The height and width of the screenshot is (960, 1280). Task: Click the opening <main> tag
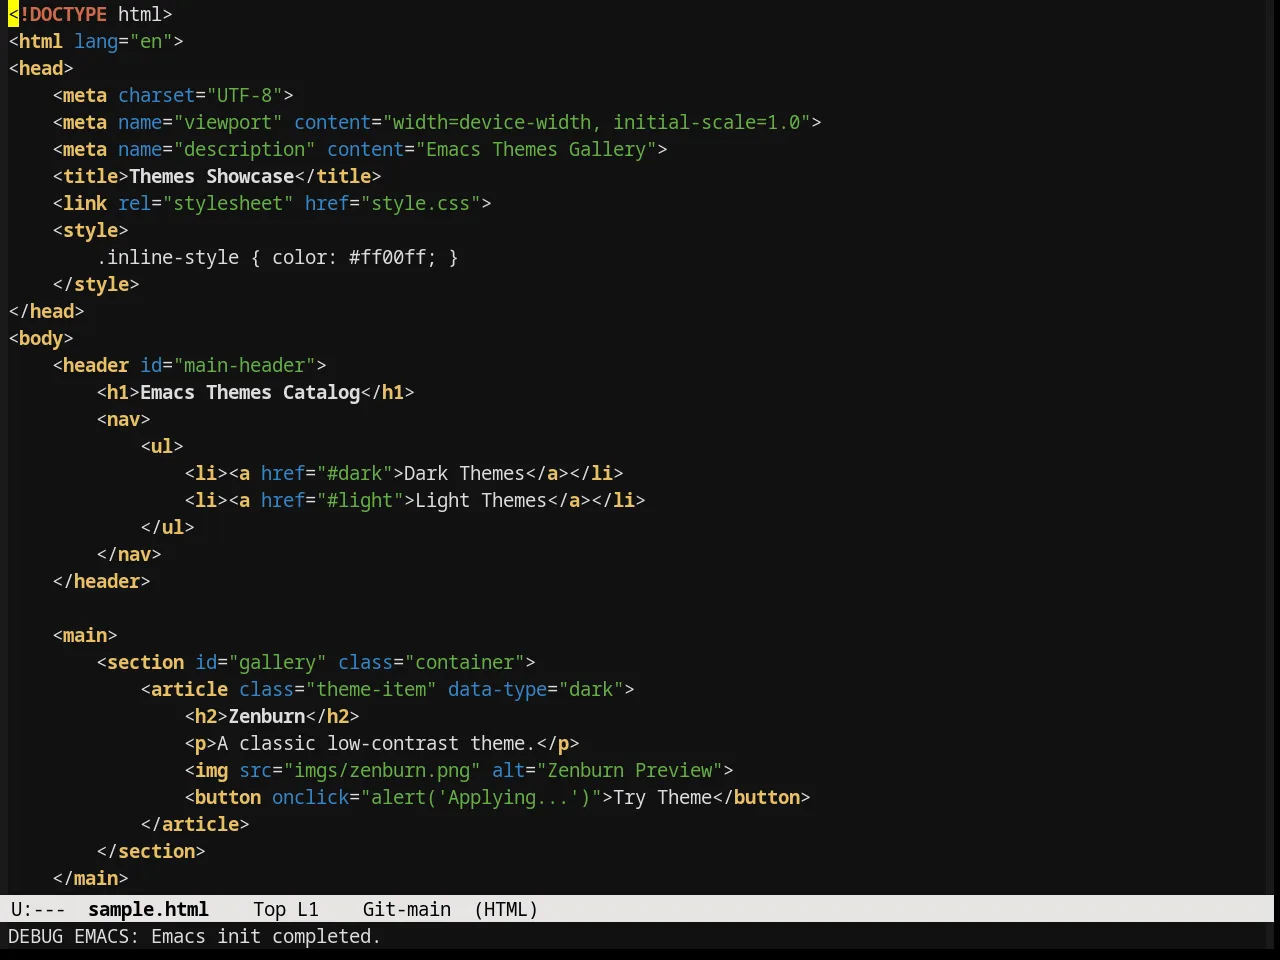point(85,635)
